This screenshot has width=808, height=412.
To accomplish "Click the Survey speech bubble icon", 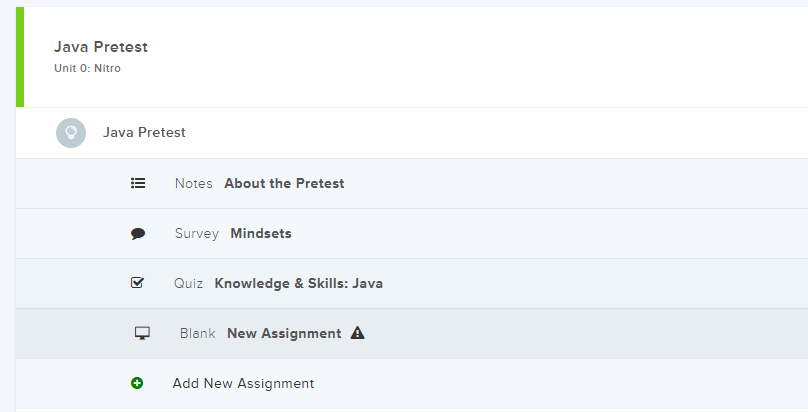I will [138, 234].
